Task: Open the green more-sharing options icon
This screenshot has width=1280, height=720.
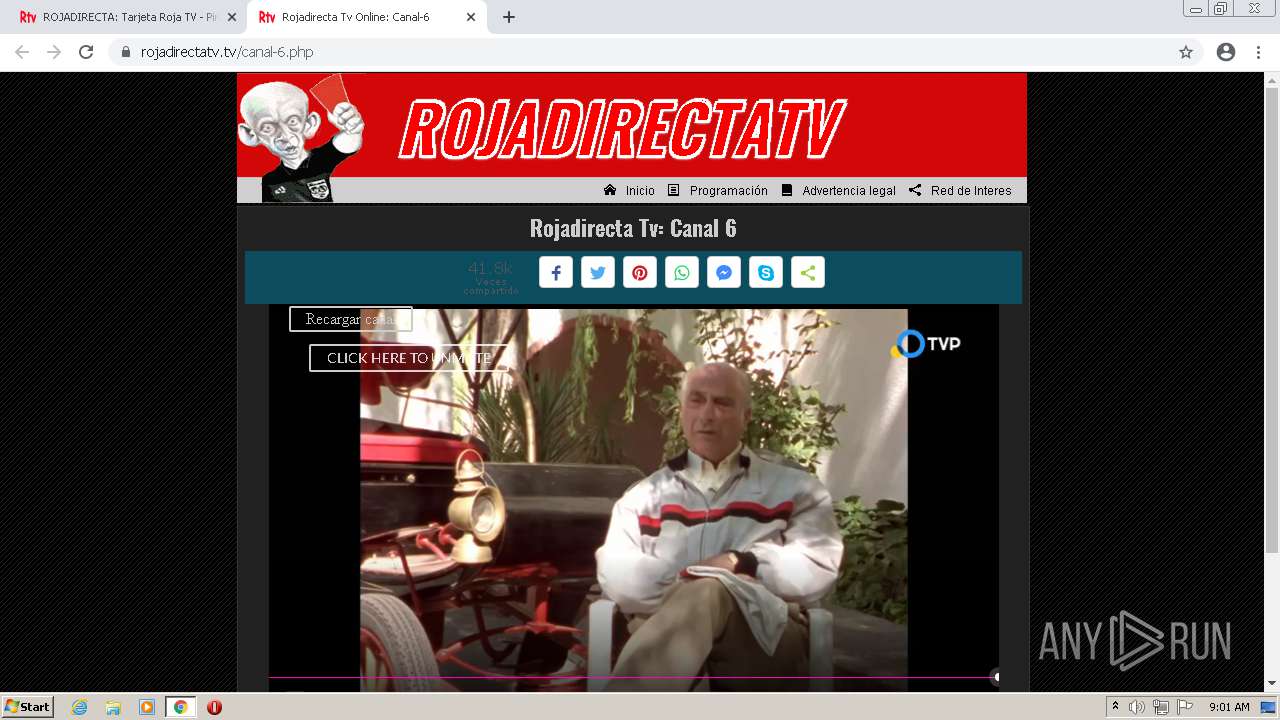Action: (808, 273)
